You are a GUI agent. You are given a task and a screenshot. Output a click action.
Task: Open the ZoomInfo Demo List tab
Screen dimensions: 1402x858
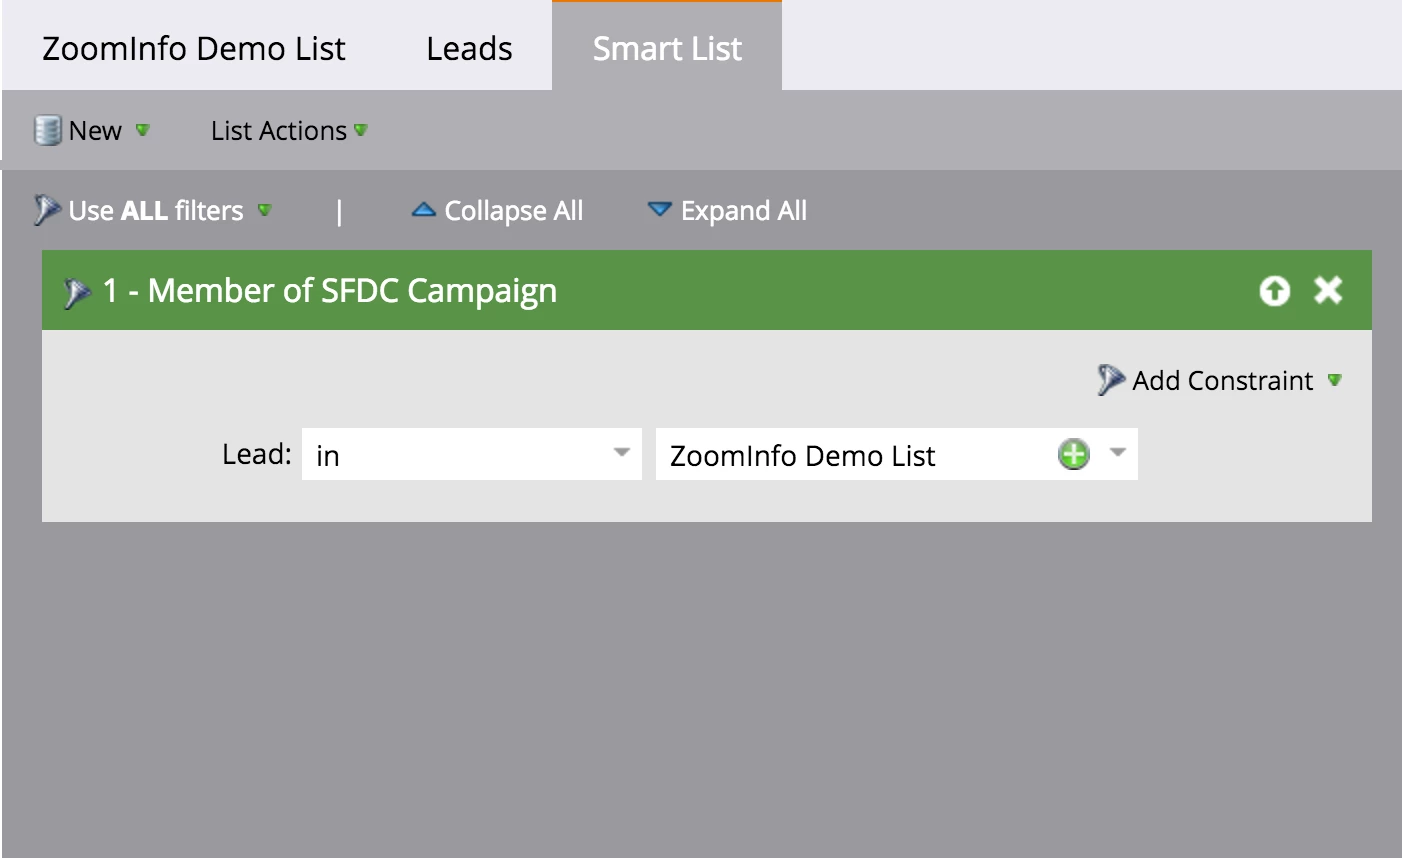point(194,48)
